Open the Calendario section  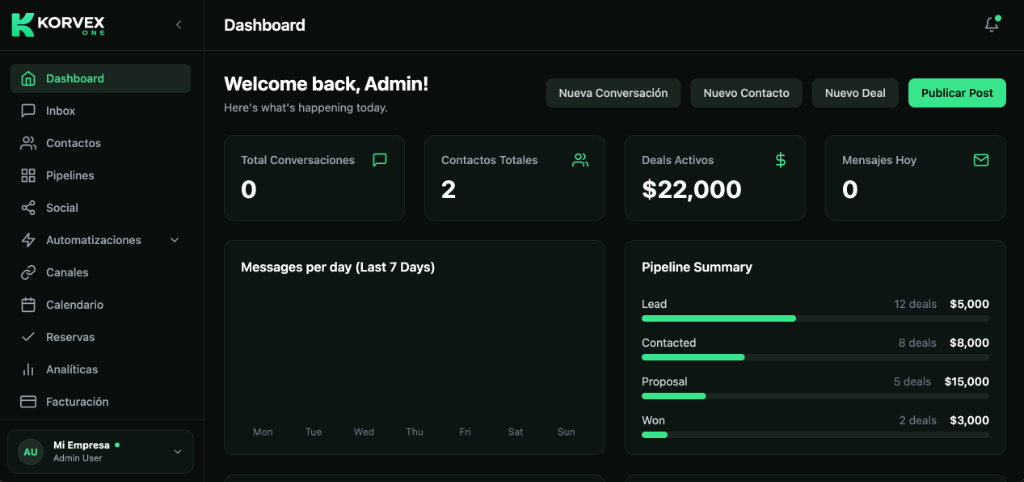tap(101, 305)
